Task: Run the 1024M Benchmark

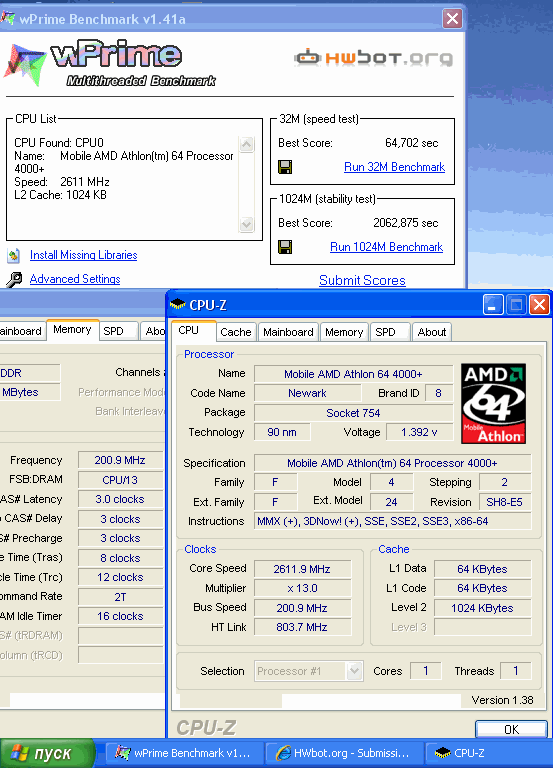Action: [386, 247]
